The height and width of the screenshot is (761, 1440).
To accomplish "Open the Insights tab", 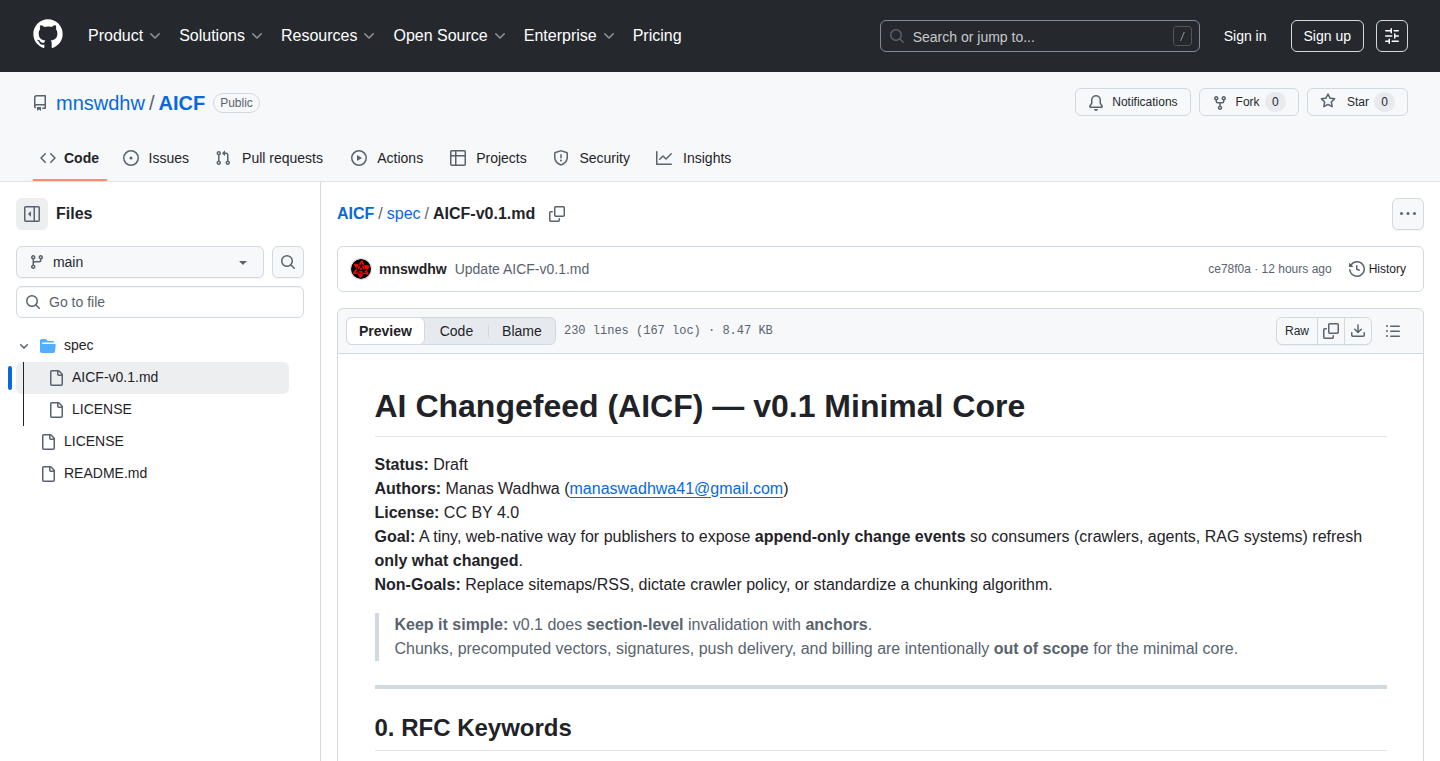I will [694, 158].
